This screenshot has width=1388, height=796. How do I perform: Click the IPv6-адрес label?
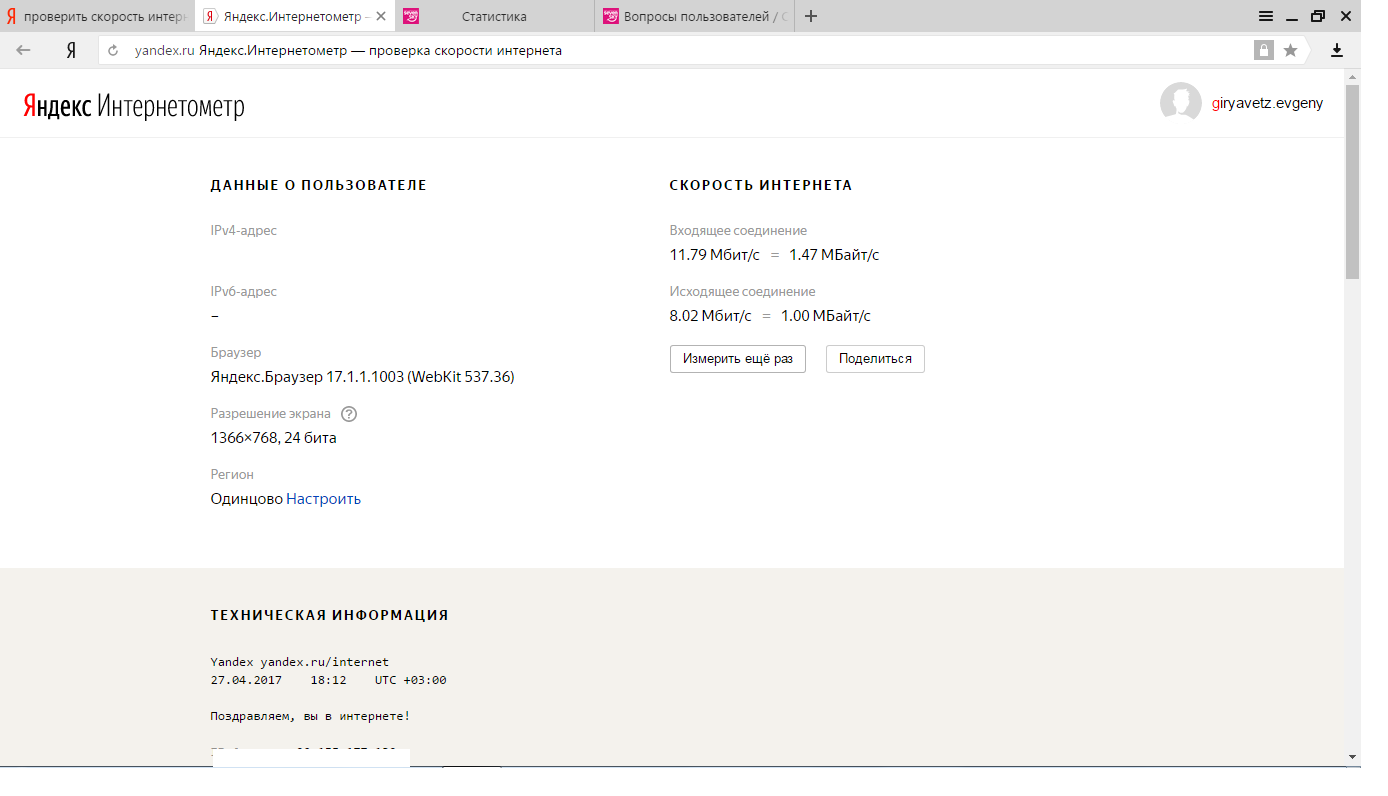click(x=244, y=292)
